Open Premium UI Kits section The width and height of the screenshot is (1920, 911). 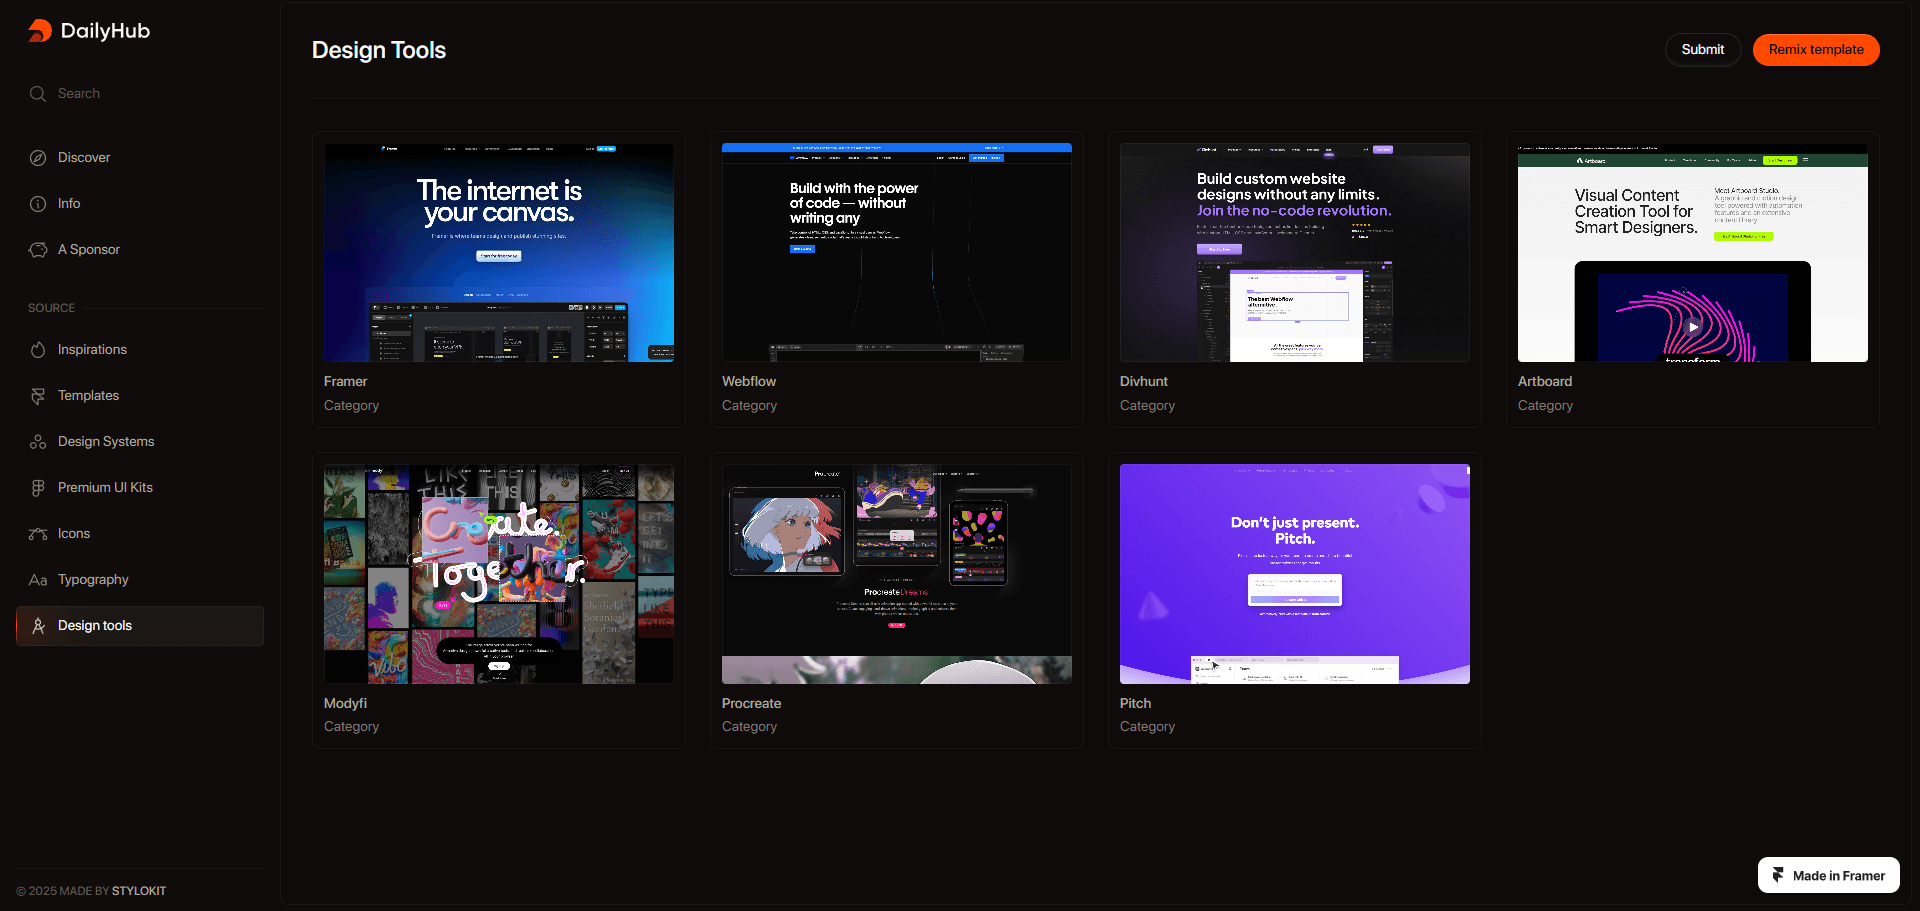click(140, 488)
